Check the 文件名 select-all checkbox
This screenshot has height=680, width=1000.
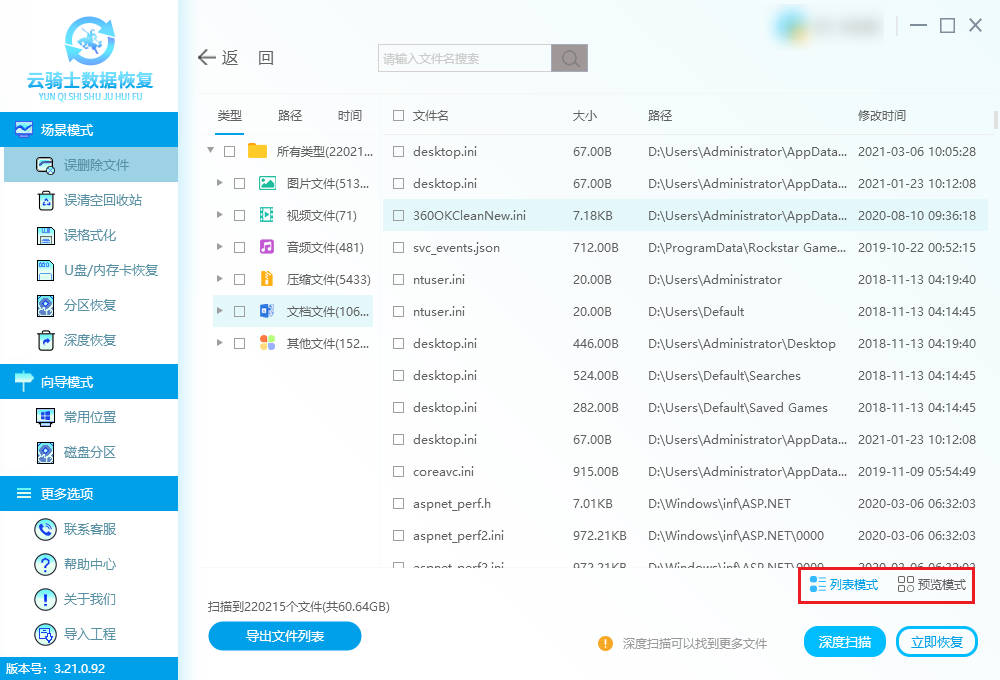(399, 115)
